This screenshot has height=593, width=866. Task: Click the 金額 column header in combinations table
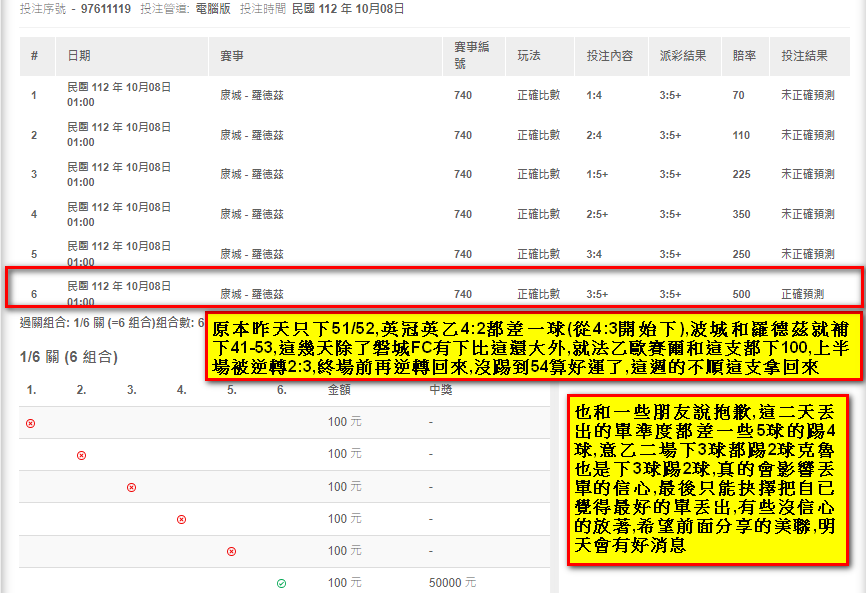339,389
